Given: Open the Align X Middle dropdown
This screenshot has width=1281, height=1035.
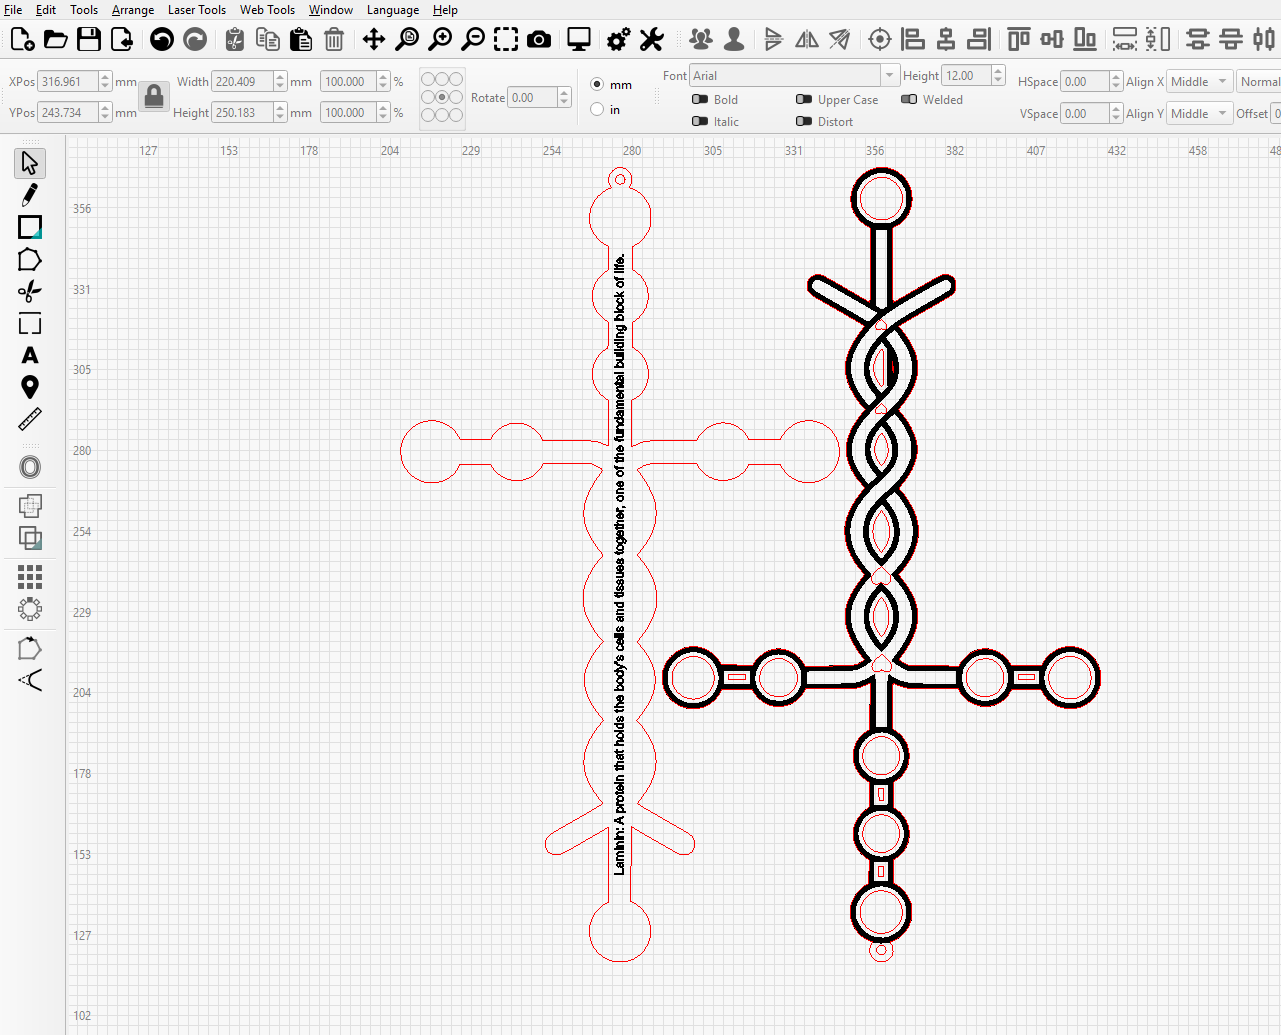Looking at the screenshot, I should (1199, 82).
